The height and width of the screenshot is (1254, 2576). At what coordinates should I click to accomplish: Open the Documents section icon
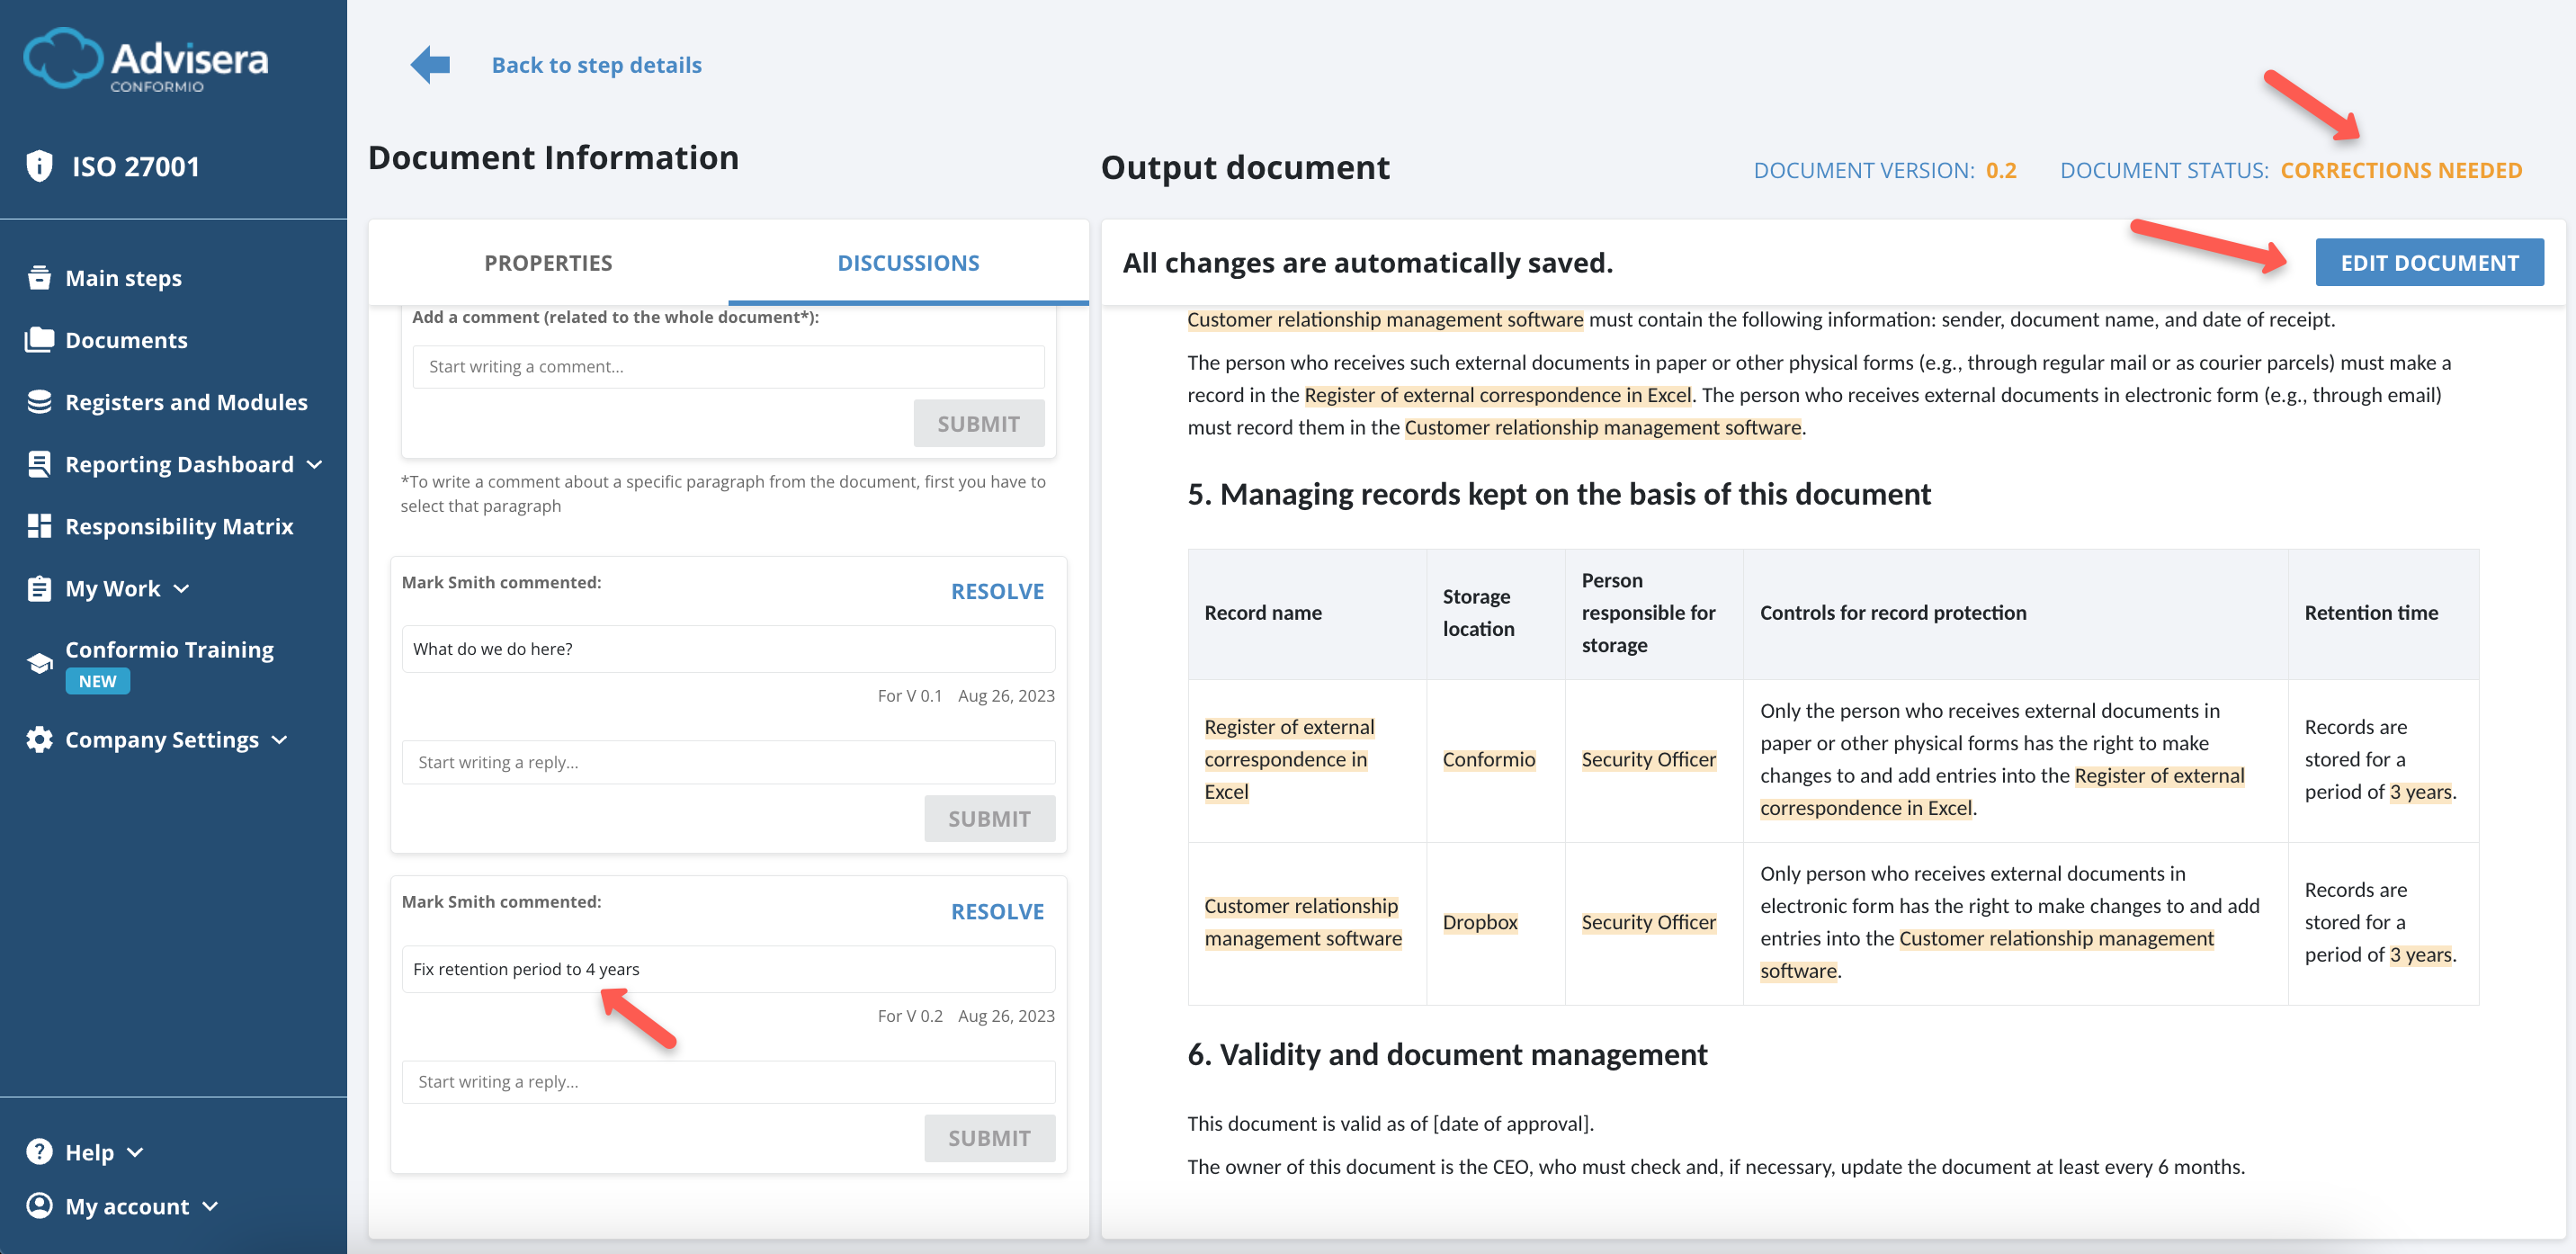(x=39, y=340)
